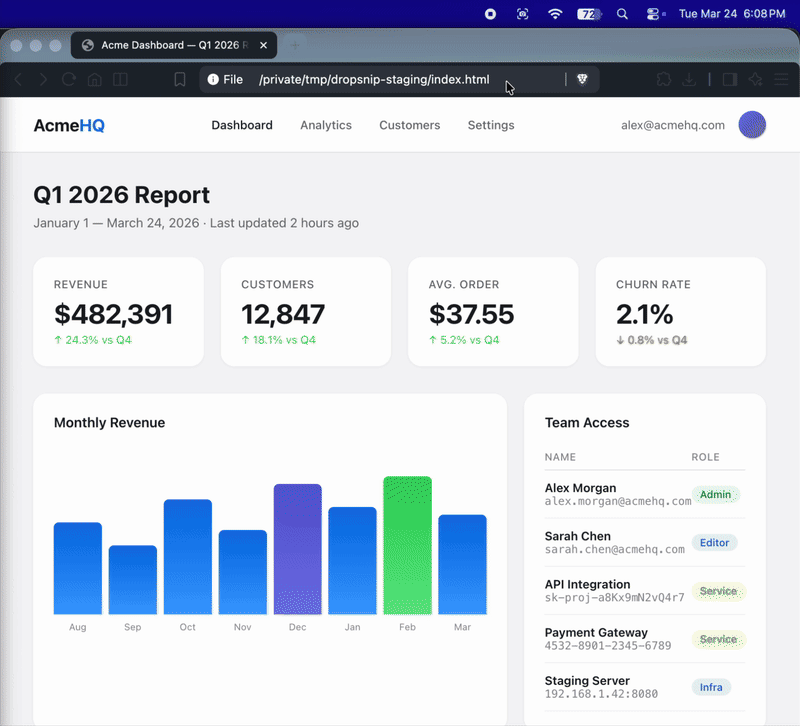Click the home icon in browser toolbar
The width and height of the screenshot is (800, 726).
pyautogui.click(x=95, y=80)
